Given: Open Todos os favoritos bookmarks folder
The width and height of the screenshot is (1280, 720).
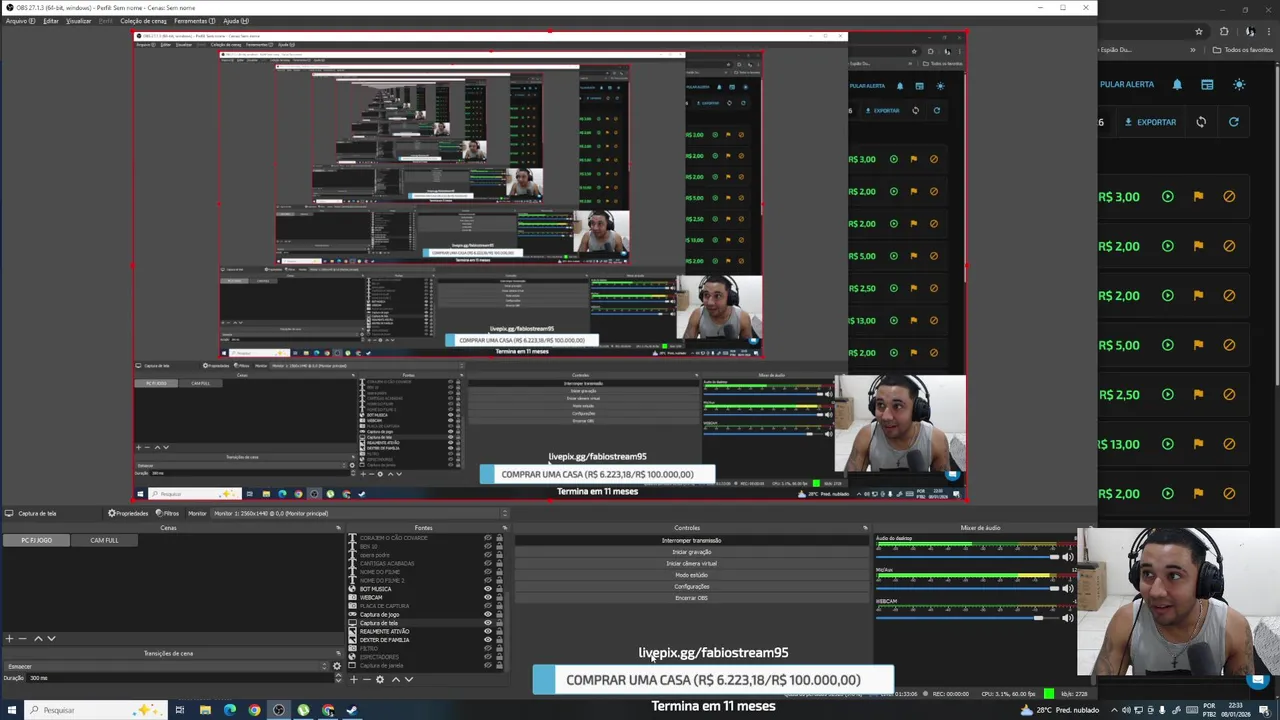Looking at the screenshot, I should [1243, 49].
